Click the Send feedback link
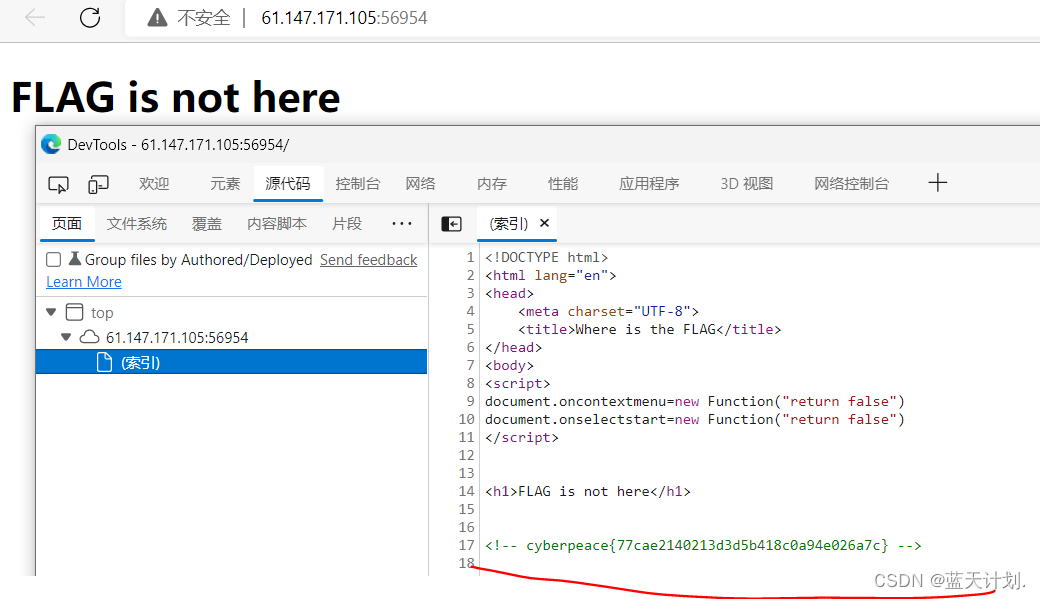This screenshot has height=599, width=1040. [369, 260]
